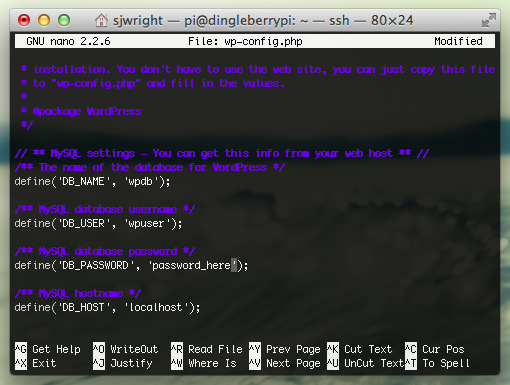Click the define('DB_USER', 'wpuser') line

(x=98, y=224)
